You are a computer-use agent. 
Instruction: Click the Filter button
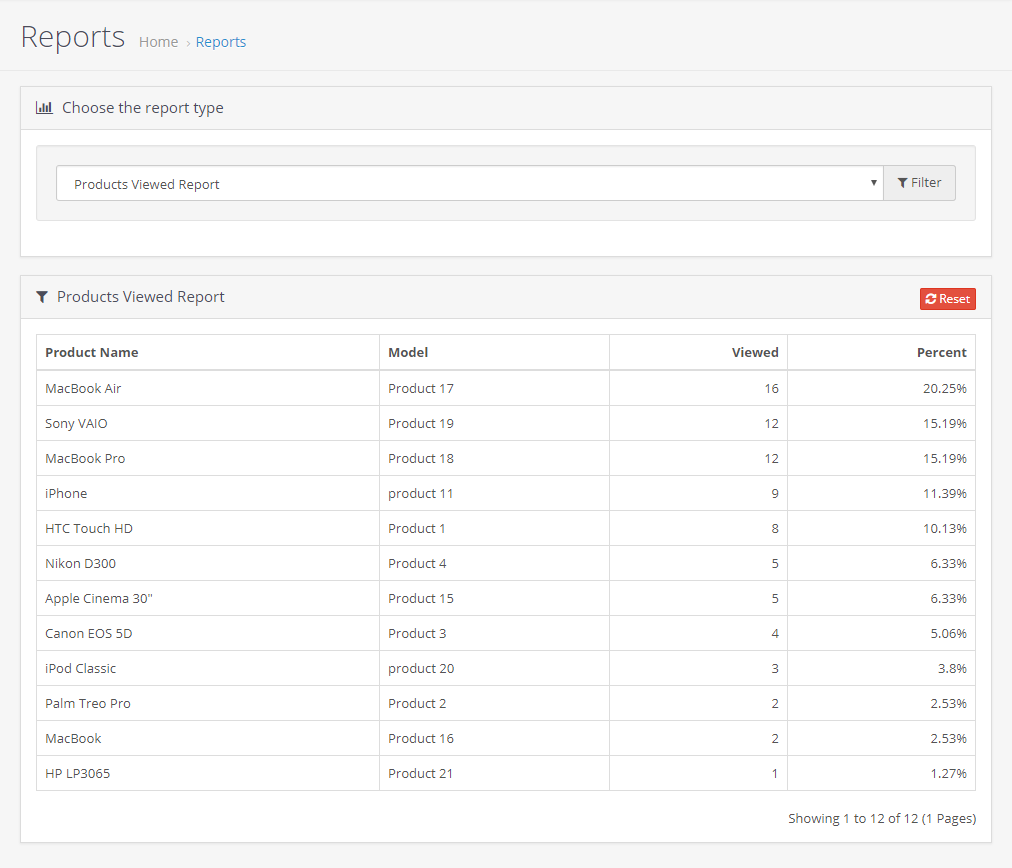click(x=919, y=183)
